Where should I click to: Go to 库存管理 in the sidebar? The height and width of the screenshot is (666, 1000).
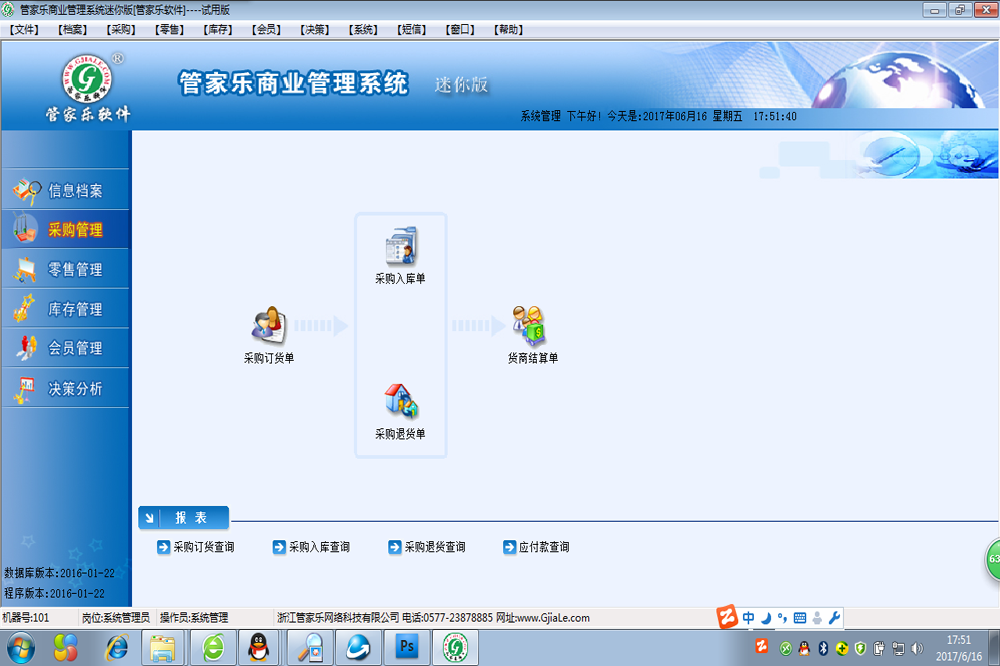click(x=66, y=309)
